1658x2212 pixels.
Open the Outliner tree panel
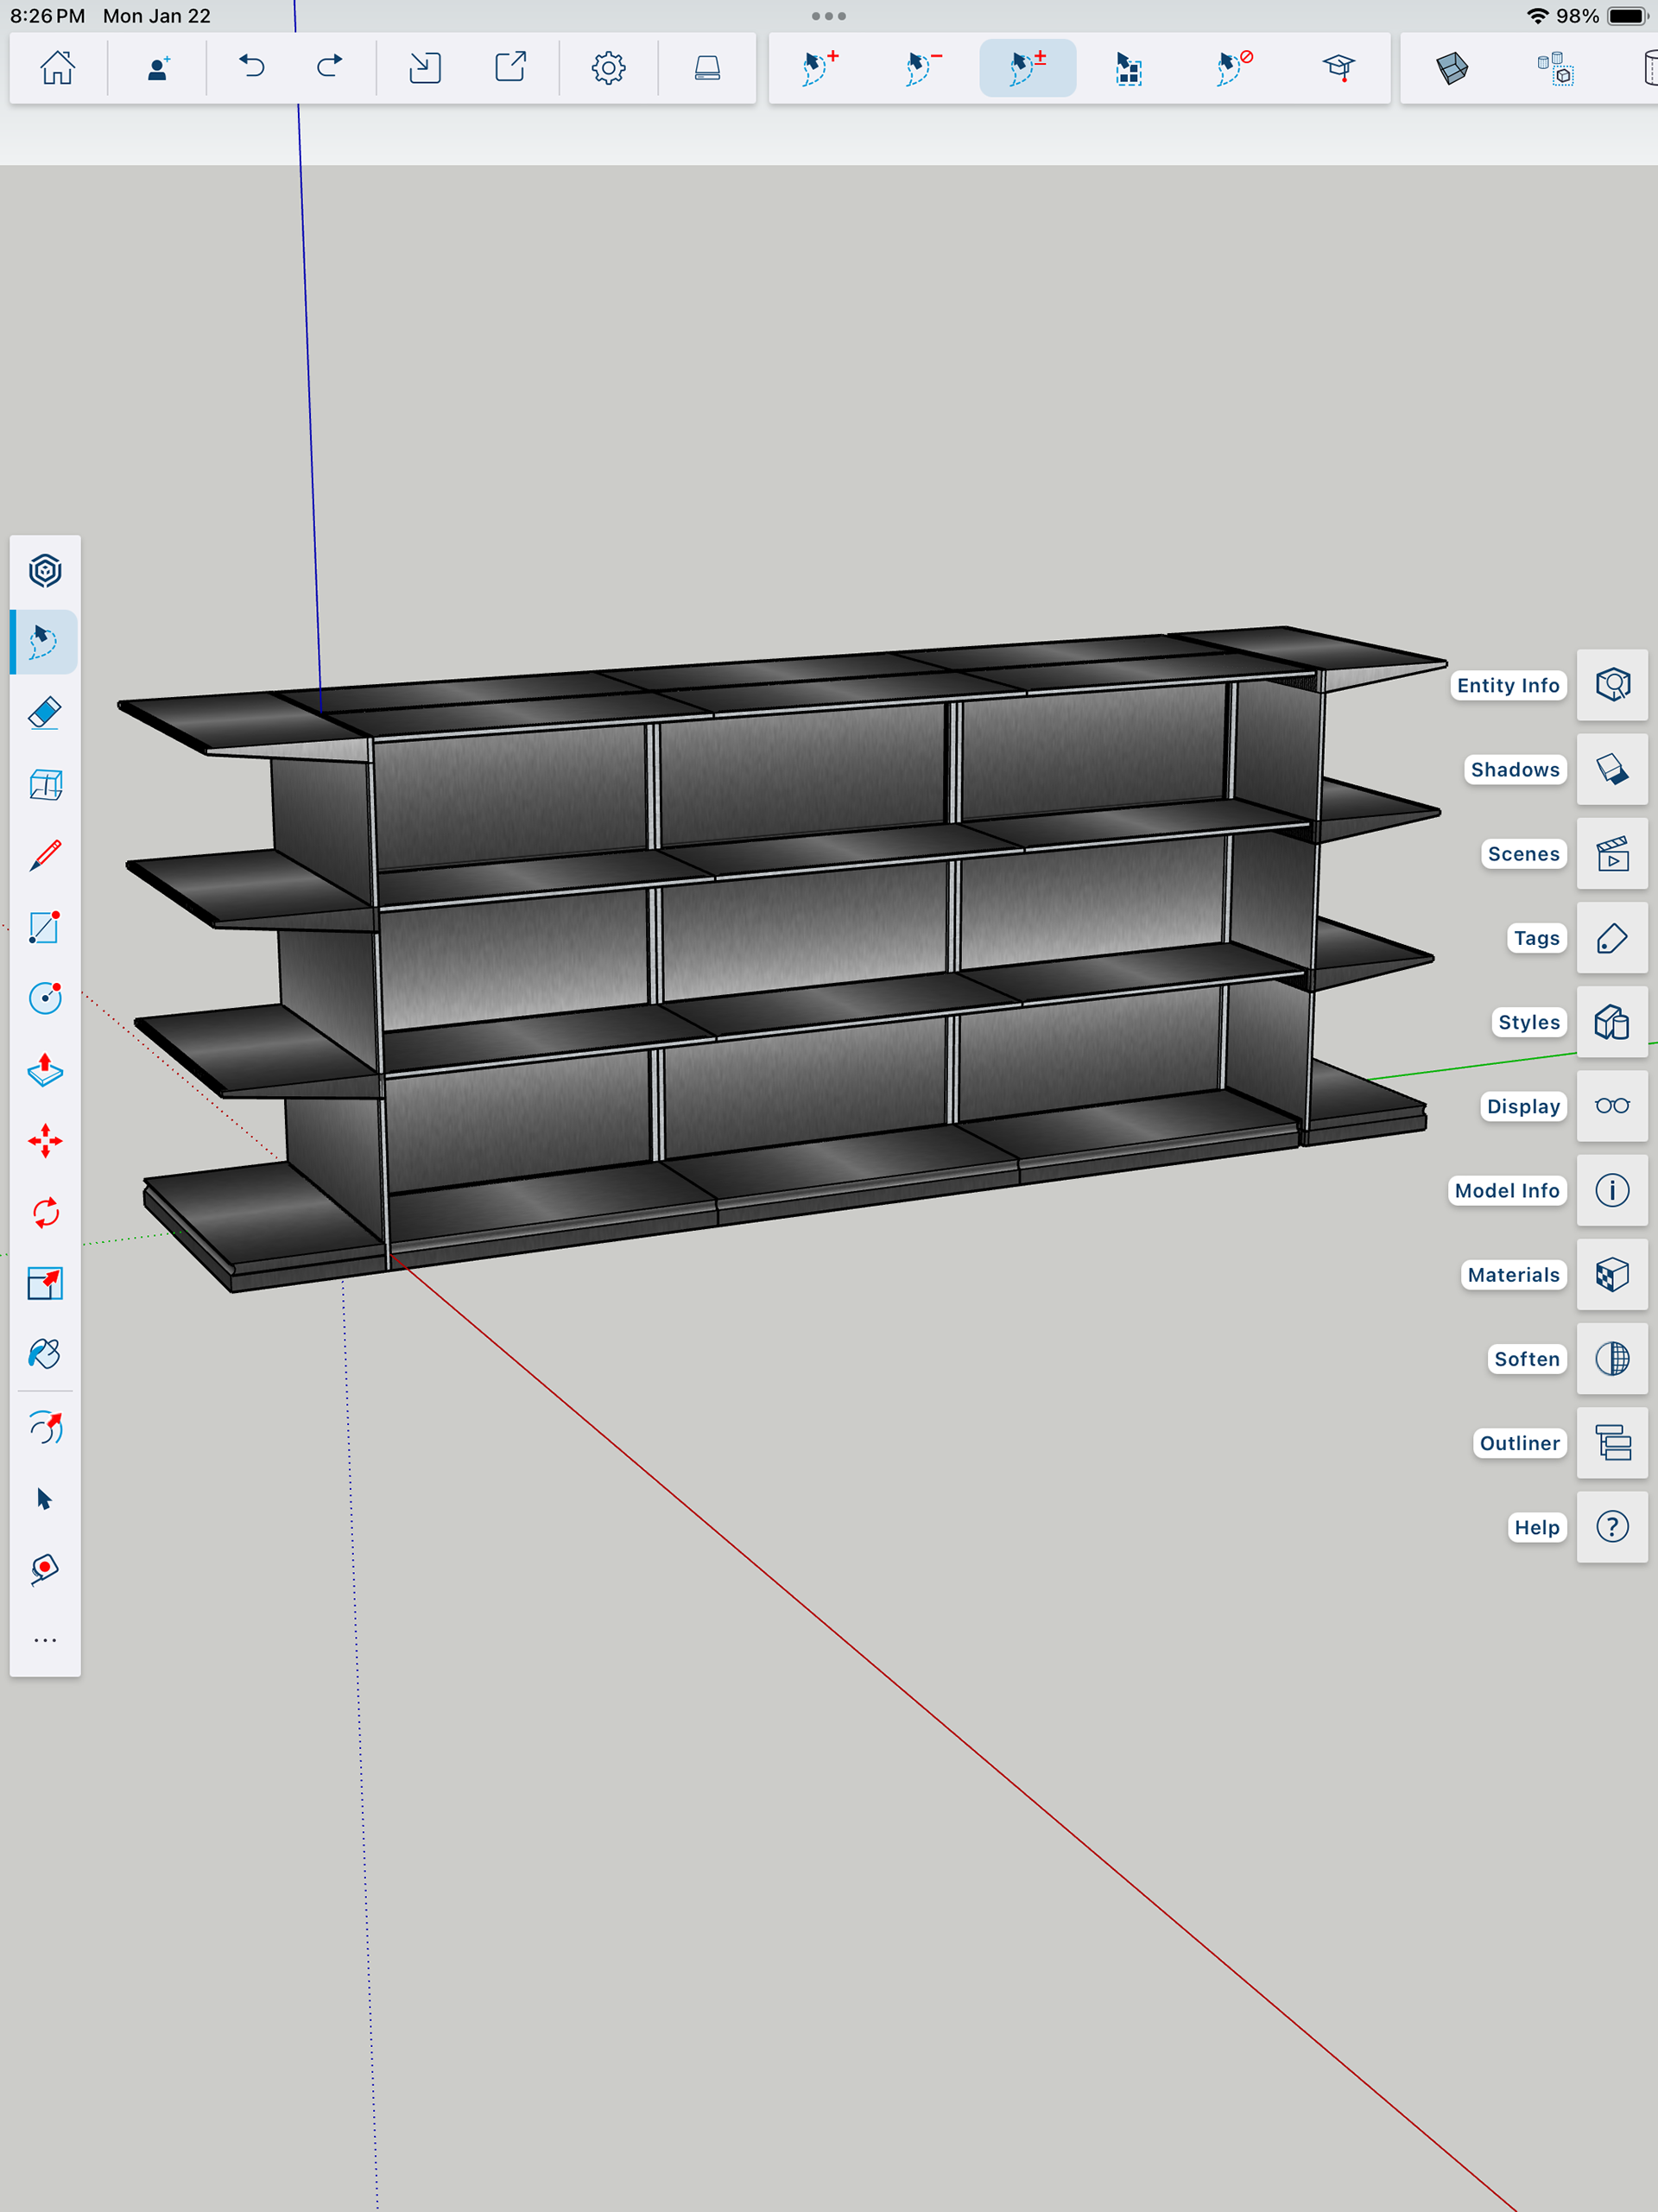(x=1612, y=1443)
